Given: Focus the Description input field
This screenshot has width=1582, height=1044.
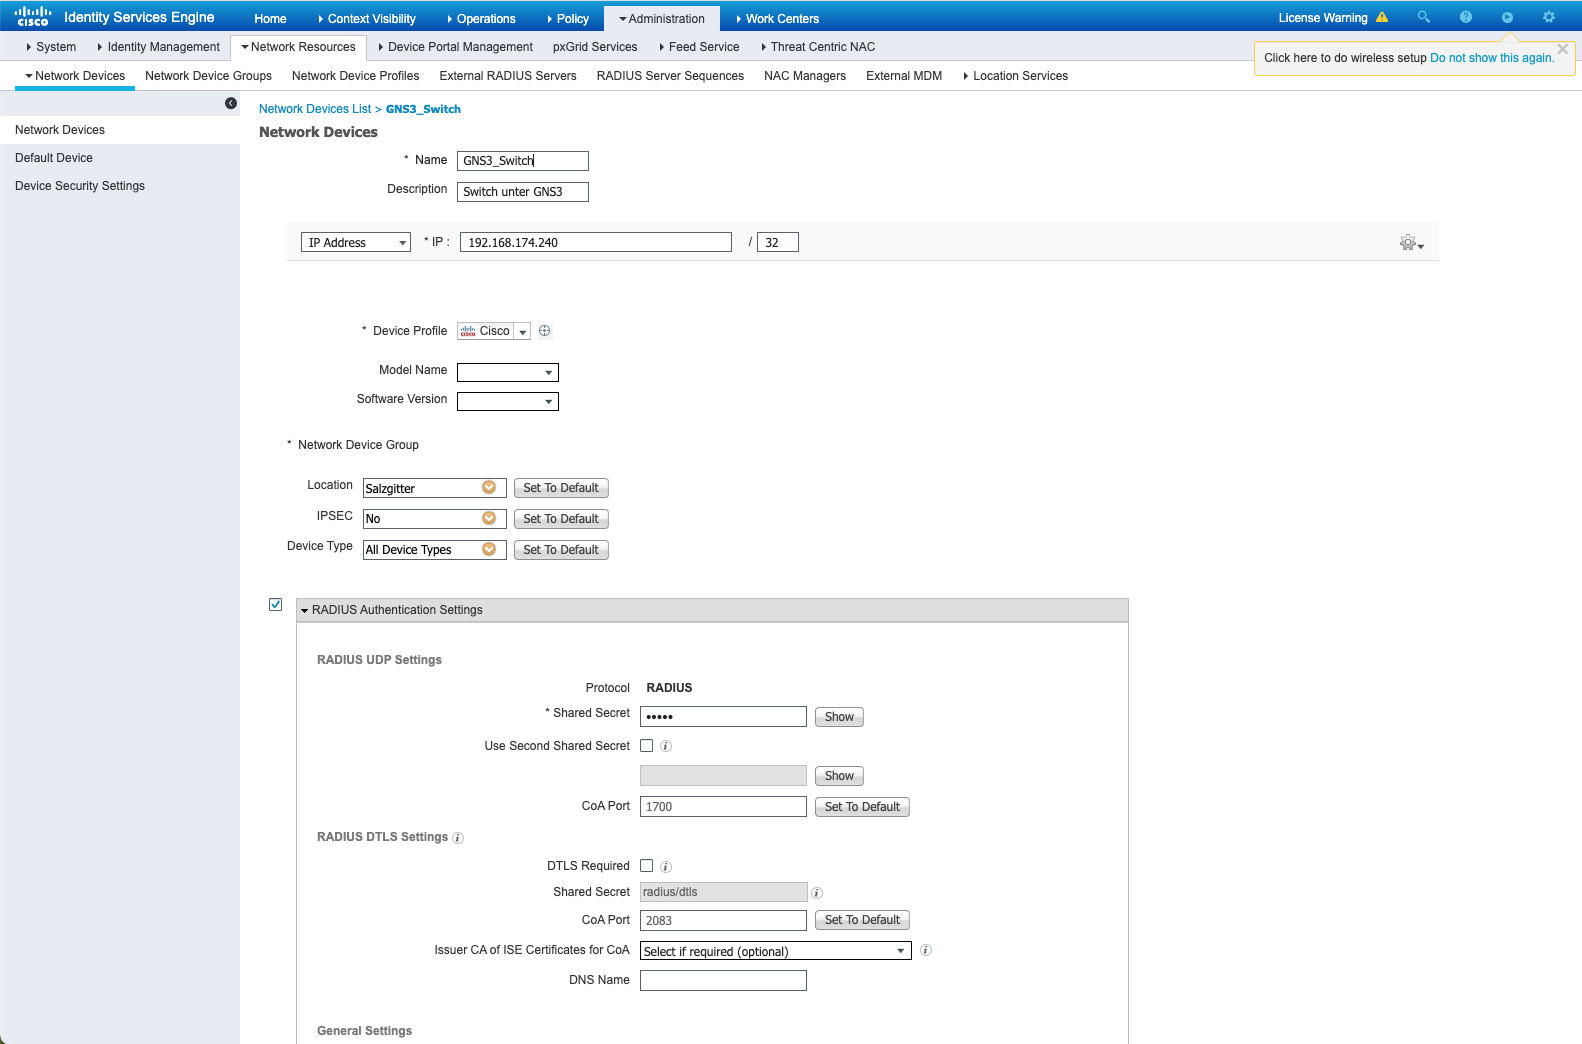Looking at the screenshot, I should click(523, 192).
